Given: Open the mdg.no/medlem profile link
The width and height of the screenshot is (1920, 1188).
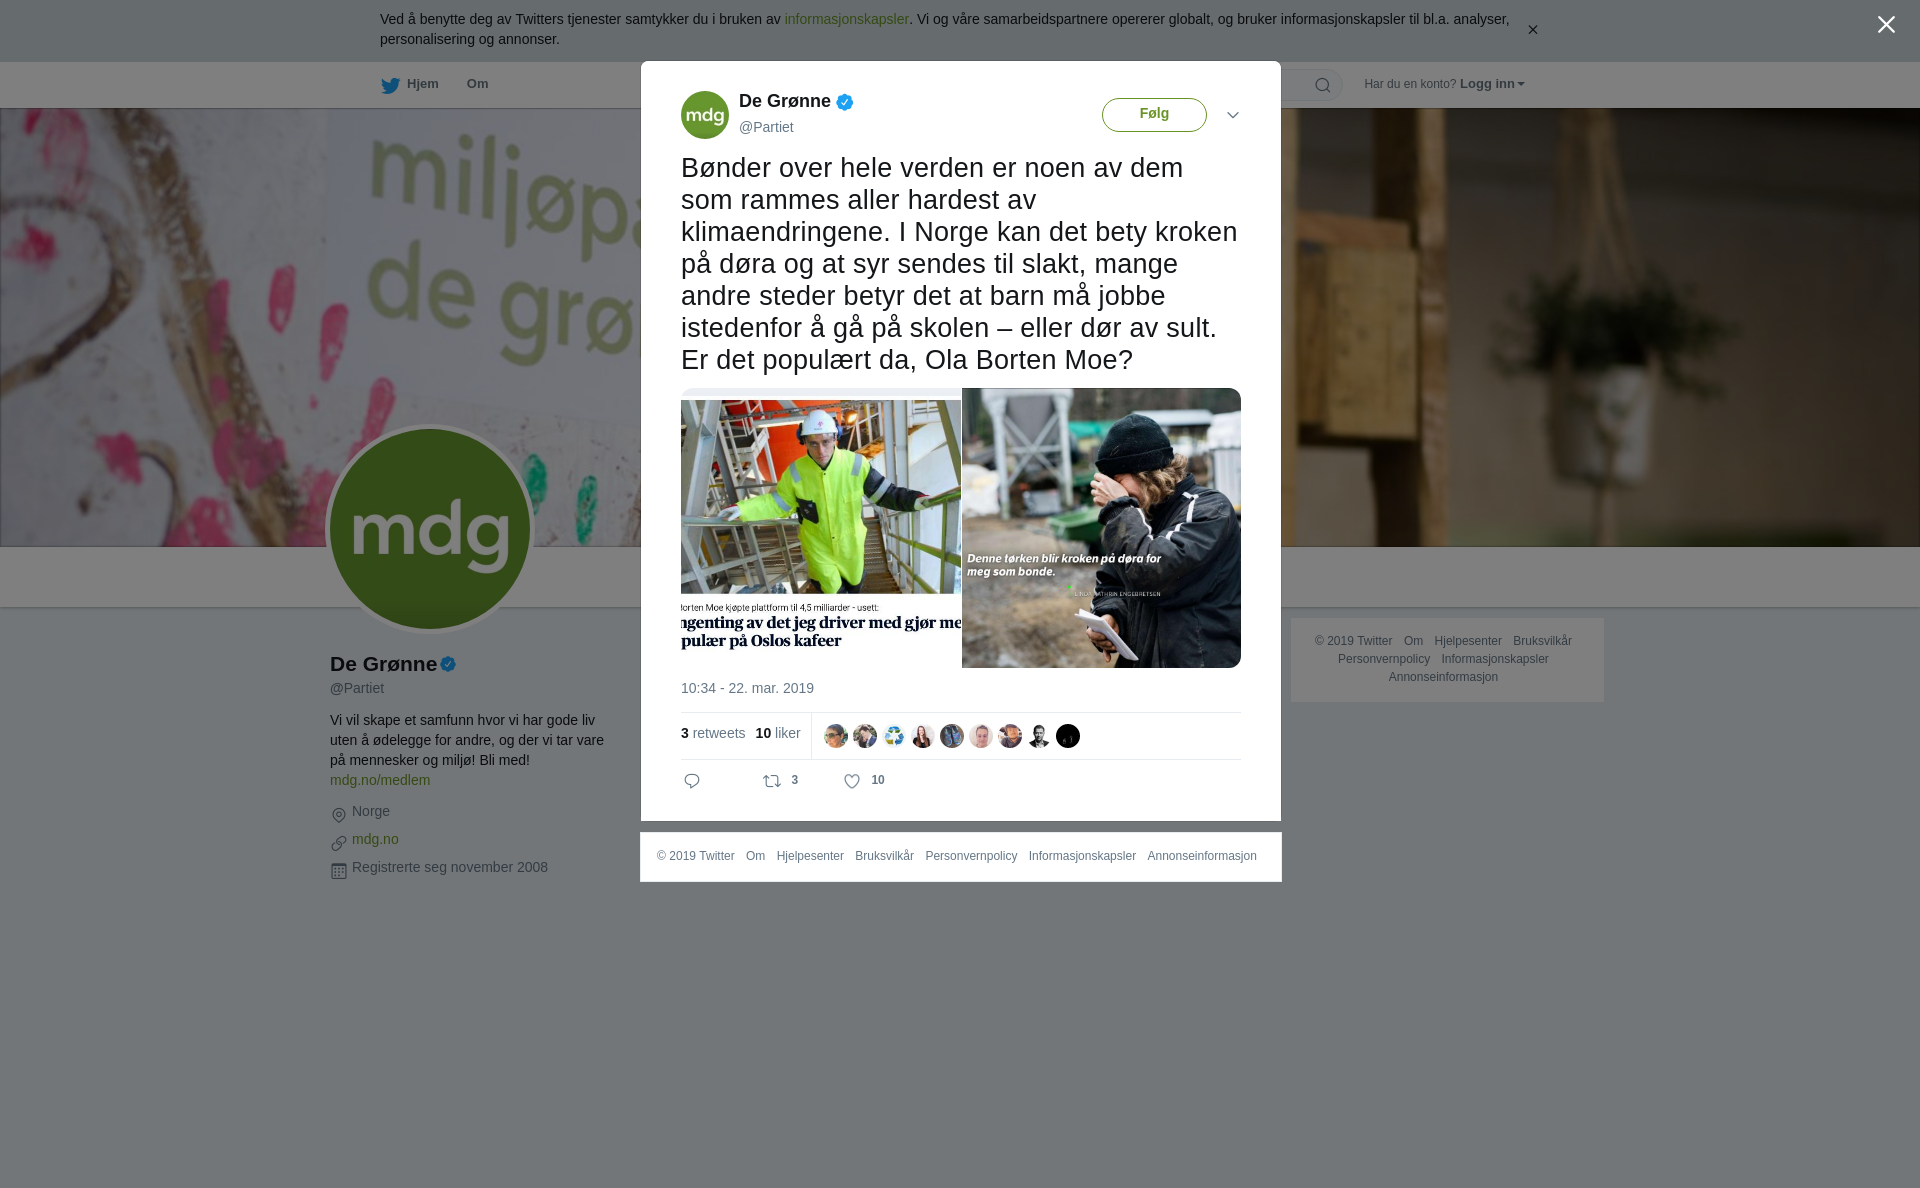Looking at the screenshot, I should click(x=380, y=780).
